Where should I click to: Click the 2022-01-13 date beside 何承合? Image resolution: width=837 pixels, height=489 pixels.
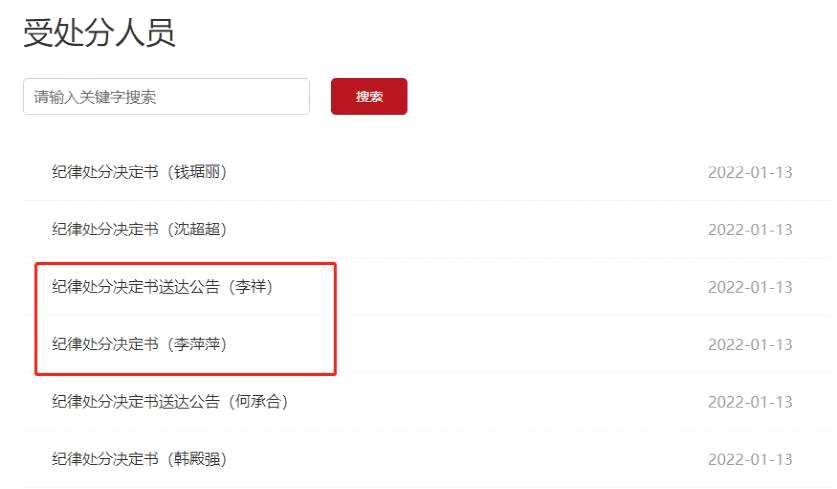coord(750,402)
